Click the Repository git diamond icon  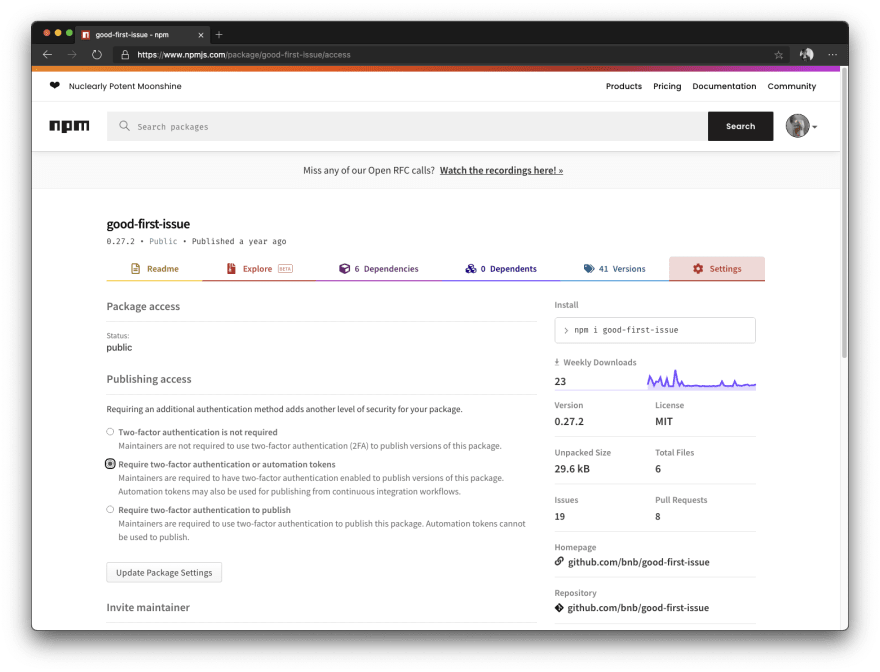click(x=559, y=607)
